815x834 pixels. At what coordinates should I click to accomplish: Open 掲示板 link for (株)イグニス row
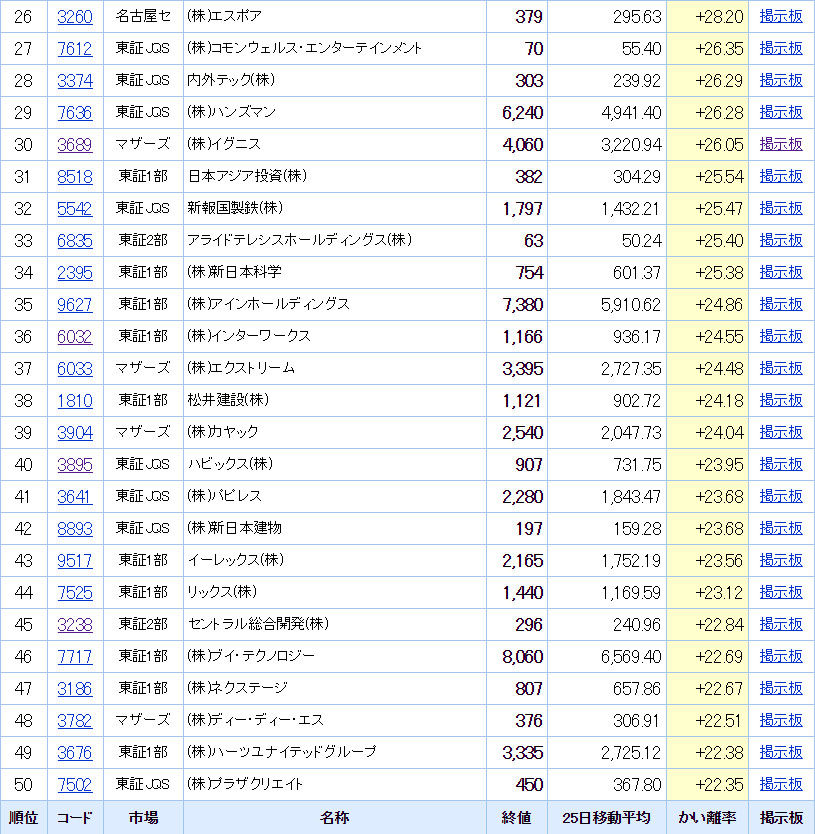781,144
